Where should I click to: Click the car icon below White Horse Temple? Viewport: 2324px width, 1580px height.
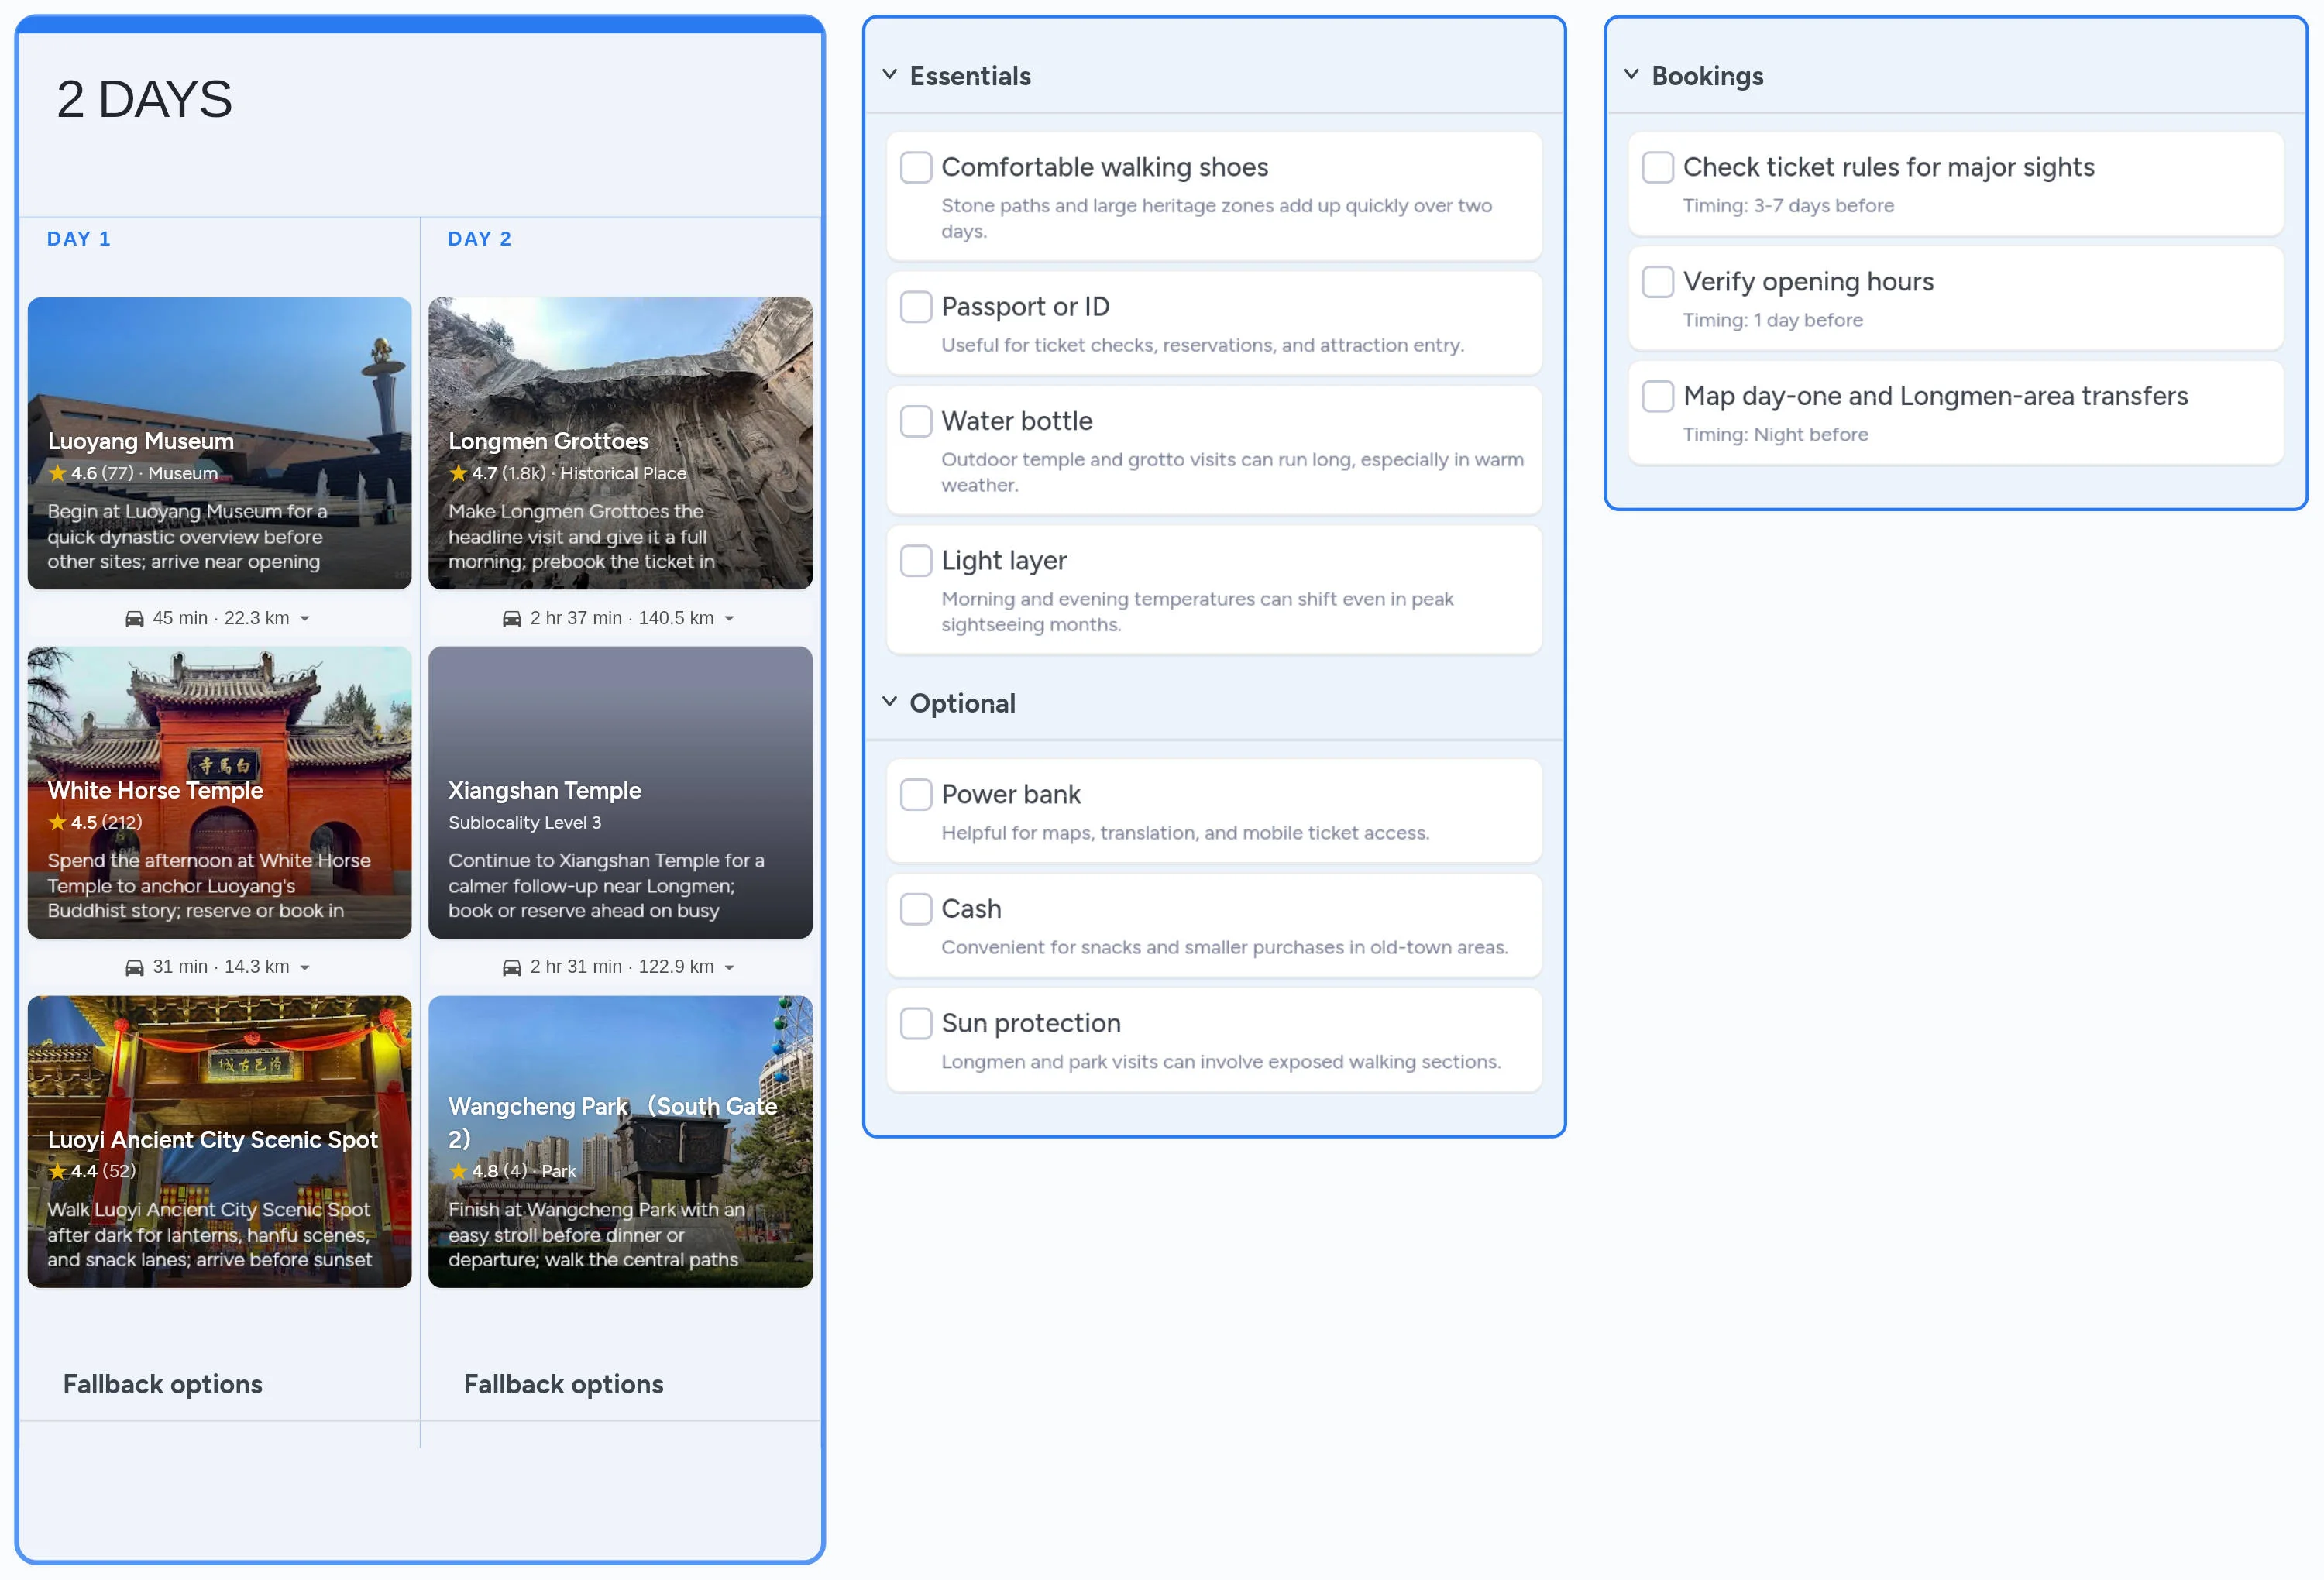pos(135,966)
